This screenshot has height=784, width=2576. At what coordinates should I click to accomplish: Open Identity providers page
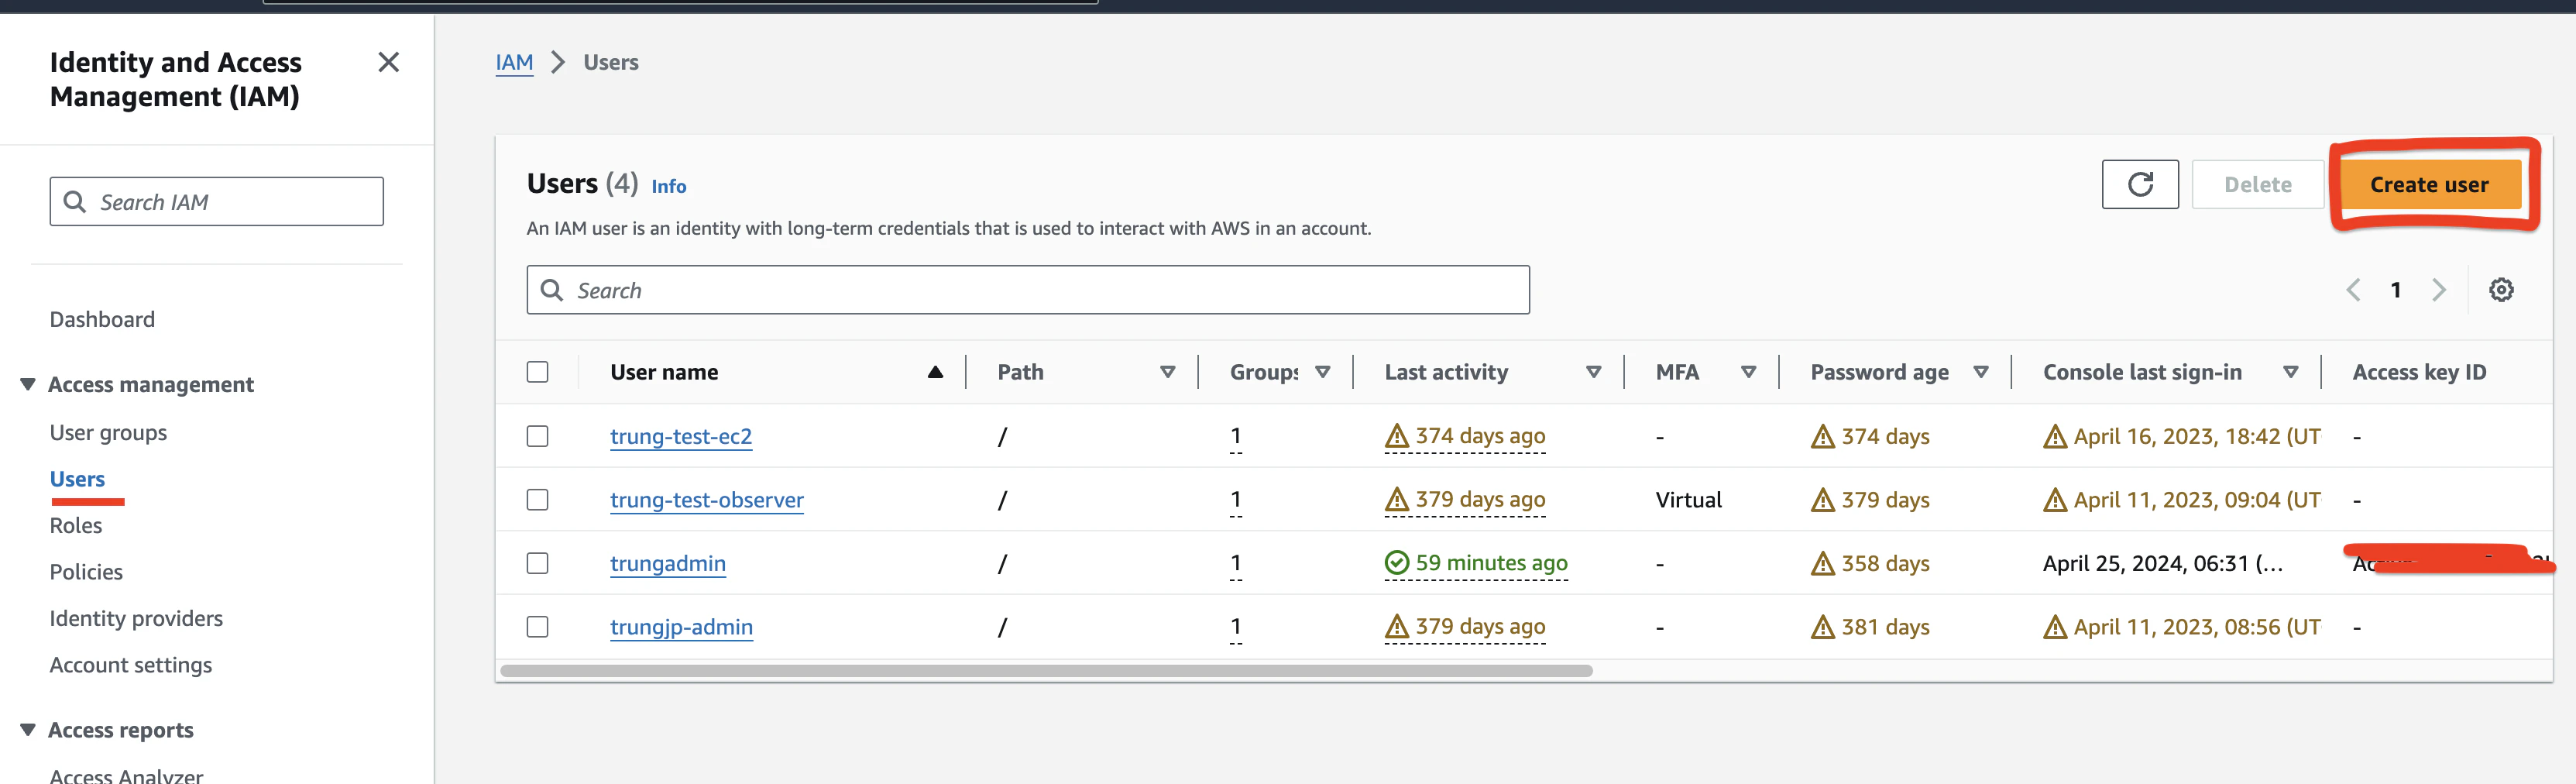click(x=136, y=618)
